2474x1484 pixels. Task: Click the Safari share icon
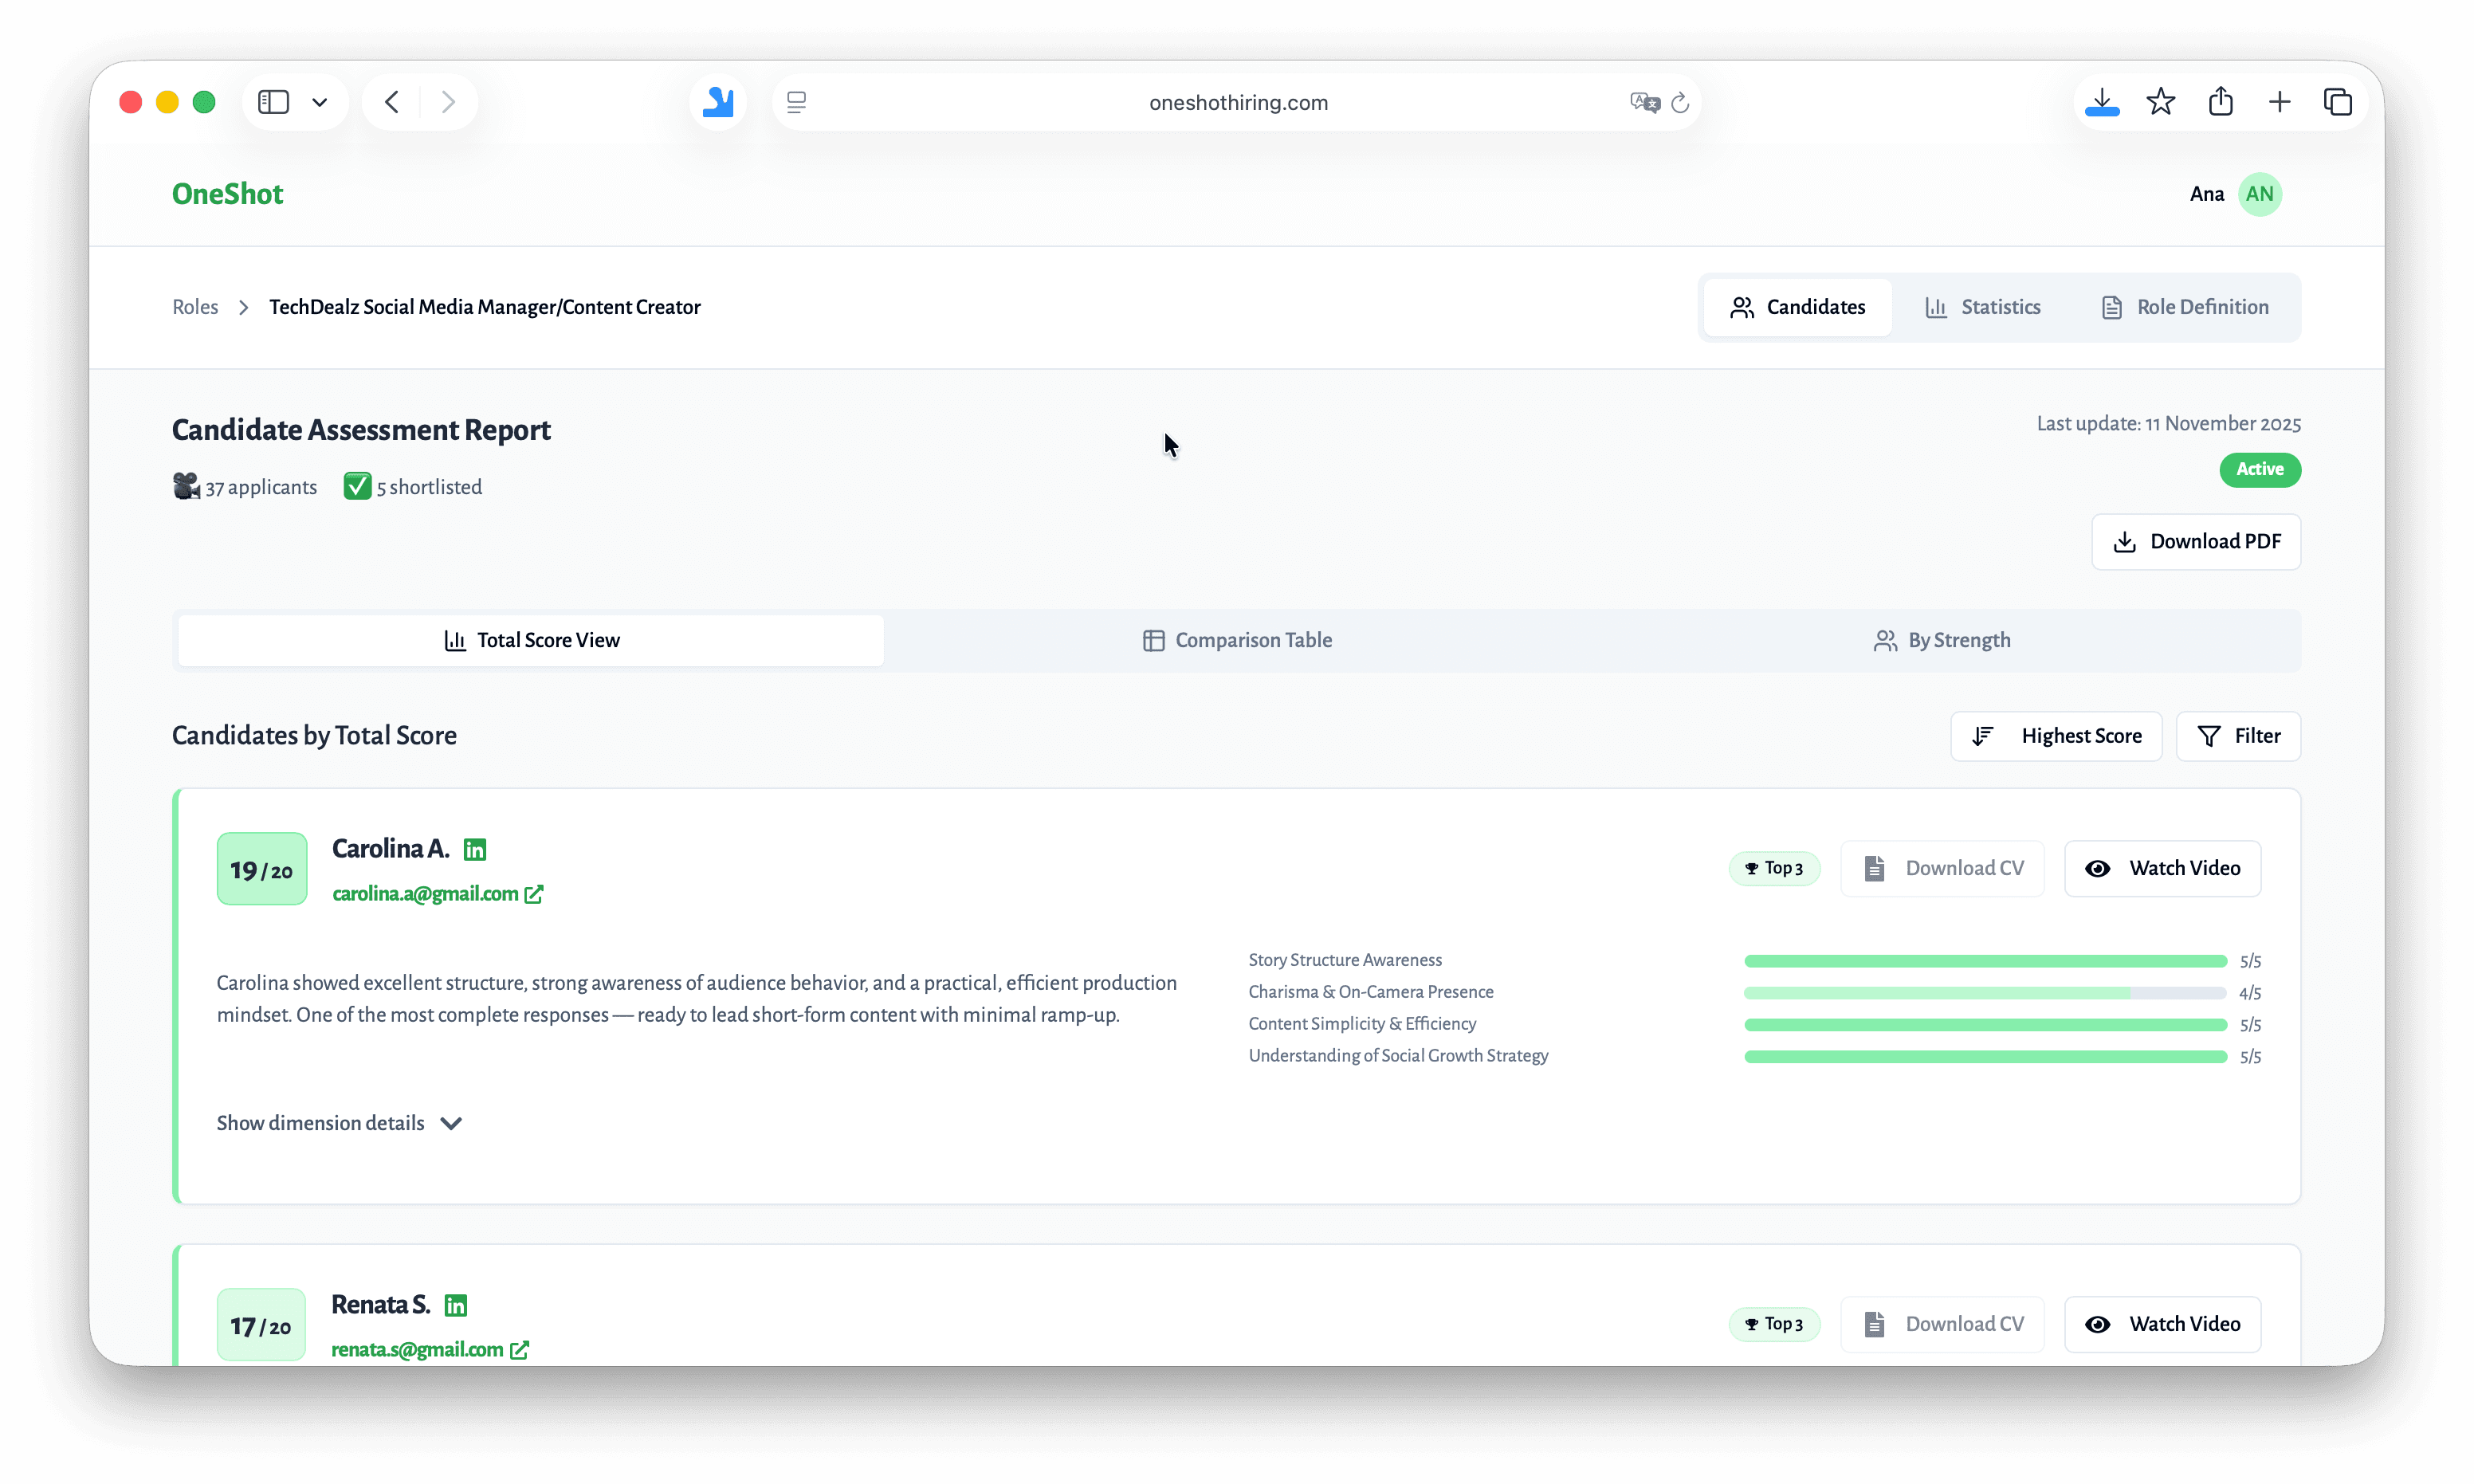coord(2220,102)
